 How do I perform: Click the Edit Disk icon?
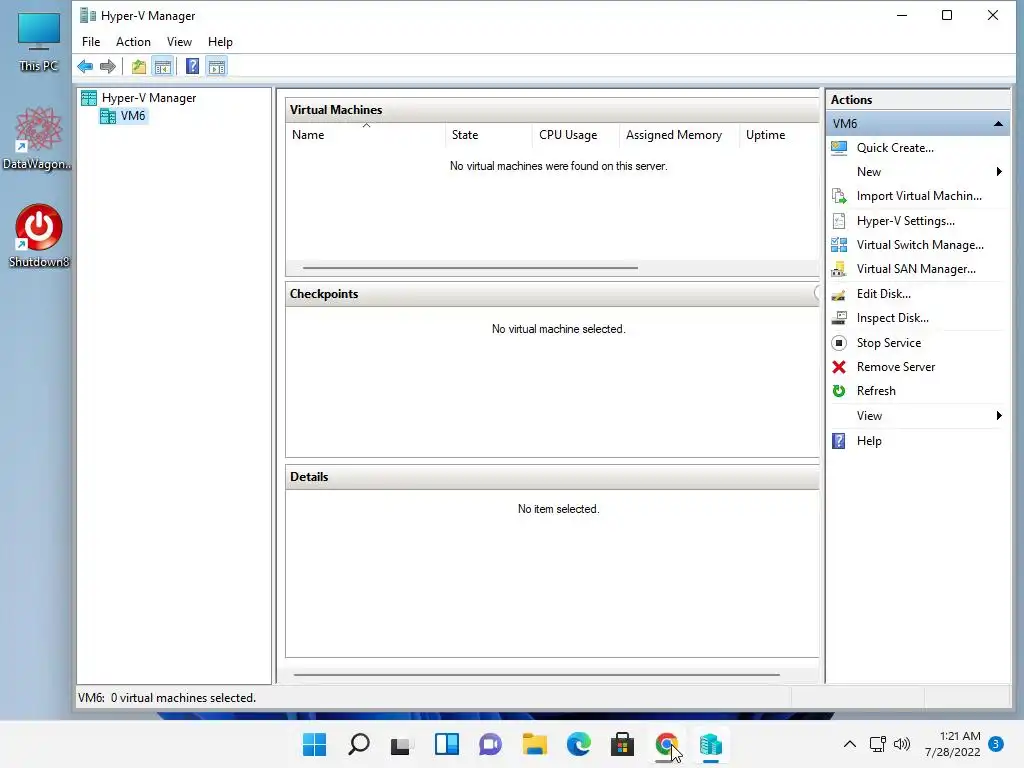pos(839,294)
